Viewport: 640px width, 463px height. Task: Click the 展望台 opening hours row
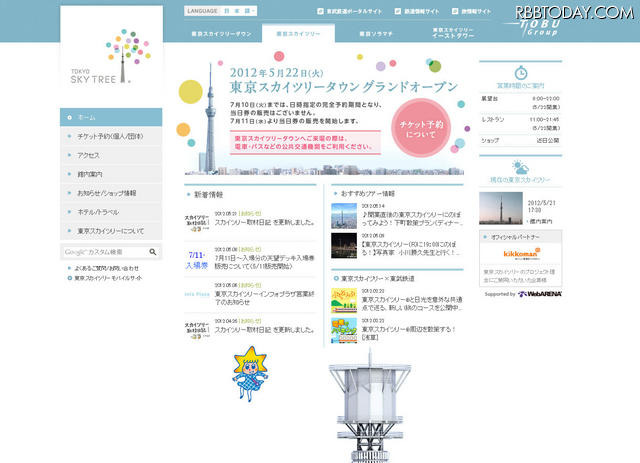click(x=520, y=103)
